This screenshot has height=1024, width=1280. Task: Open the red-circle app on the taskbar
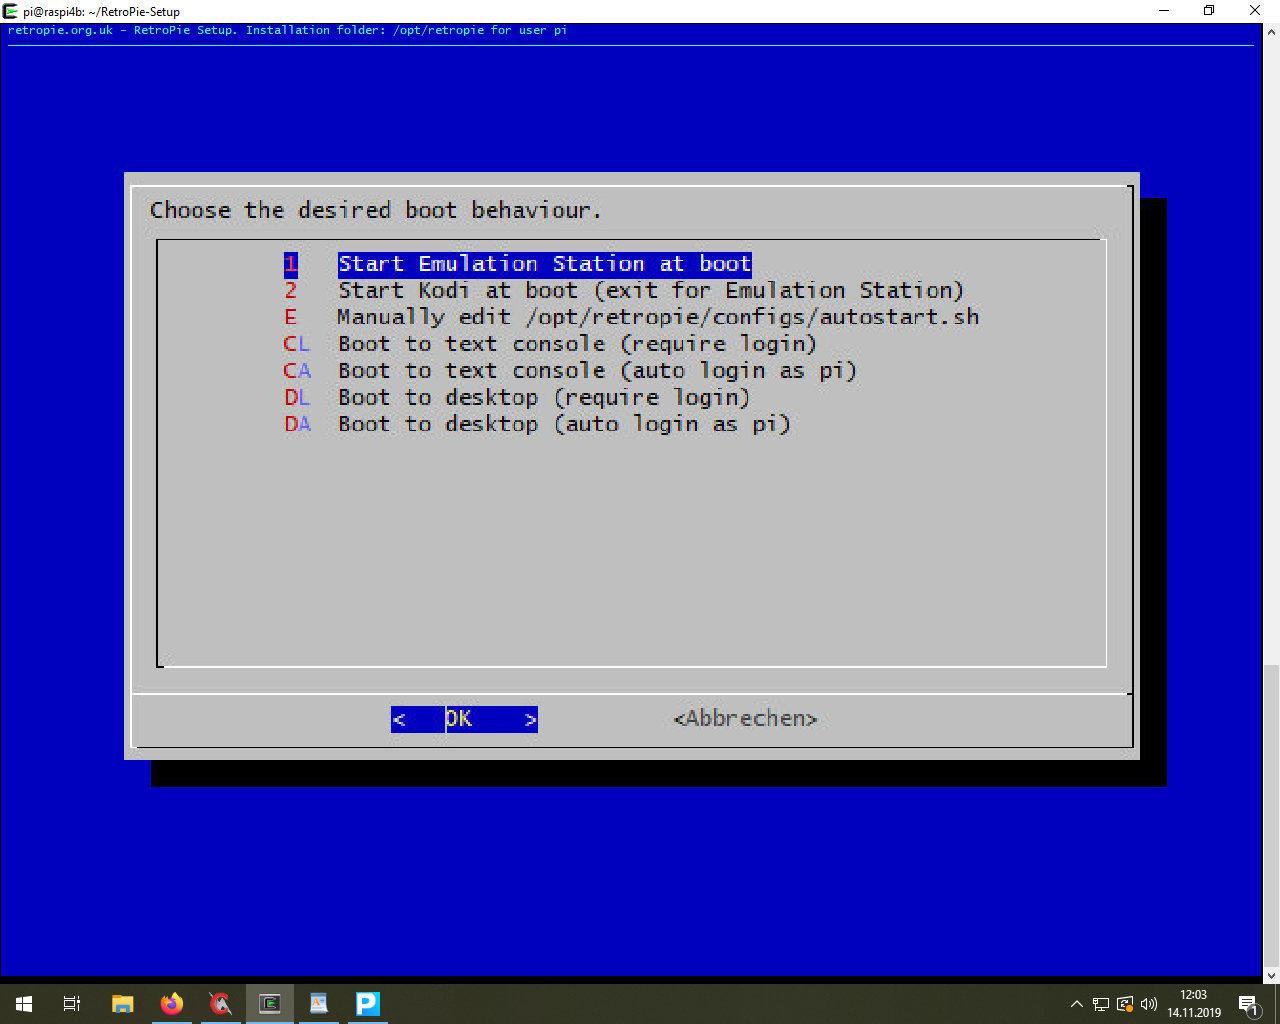pos(221,1004)
